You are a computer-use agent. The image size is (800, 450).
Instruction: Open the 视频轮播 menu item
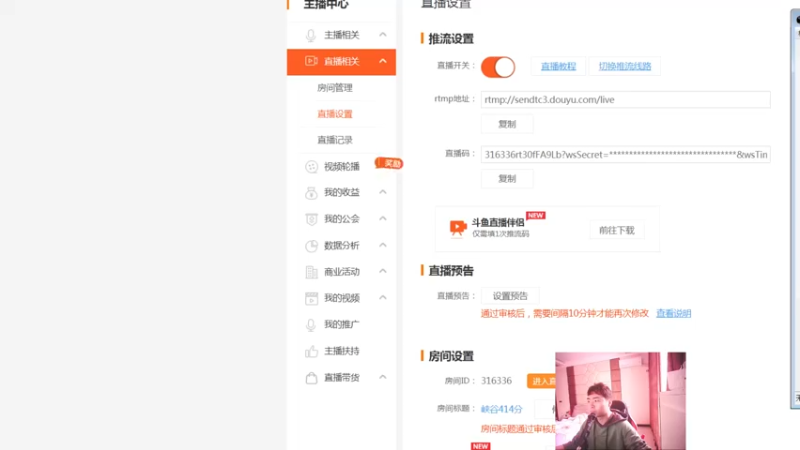[x=342, y=166]
